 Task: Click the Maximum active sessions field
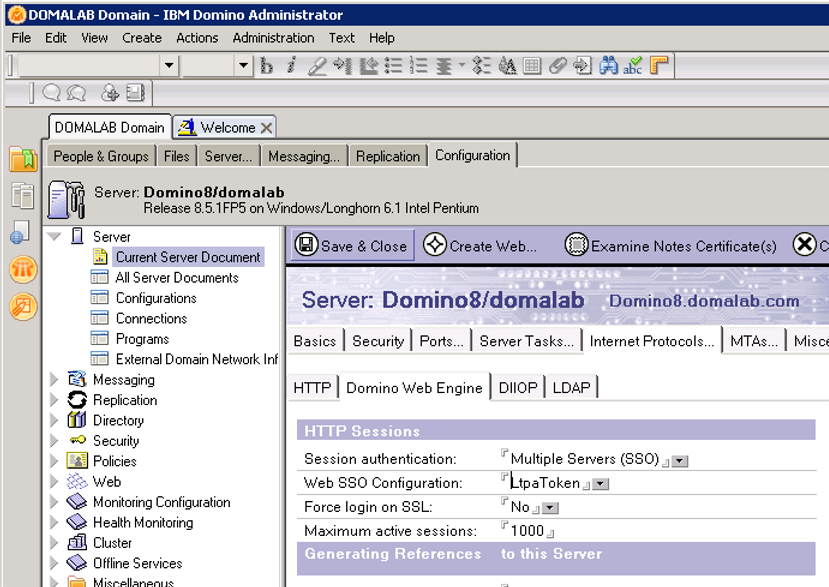[x=527, y=530]
